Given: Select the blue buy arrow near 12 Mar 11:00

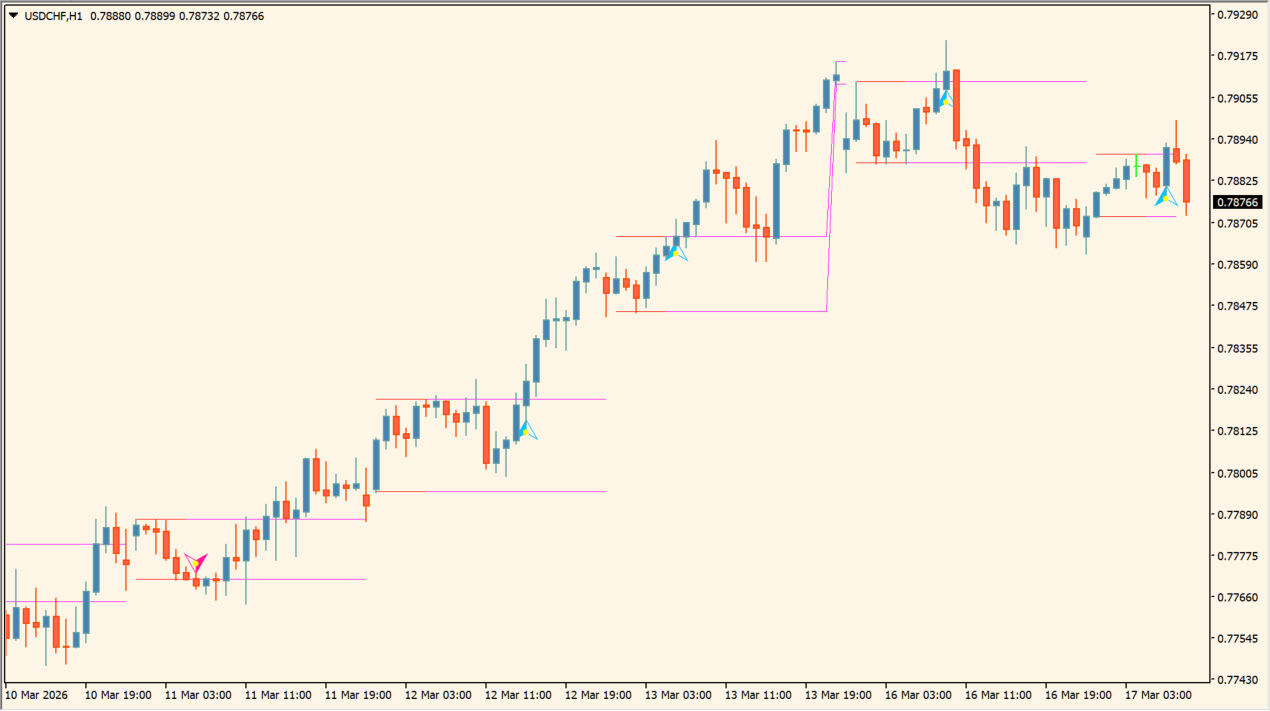Looking at the screenshot, I should 525,430.
